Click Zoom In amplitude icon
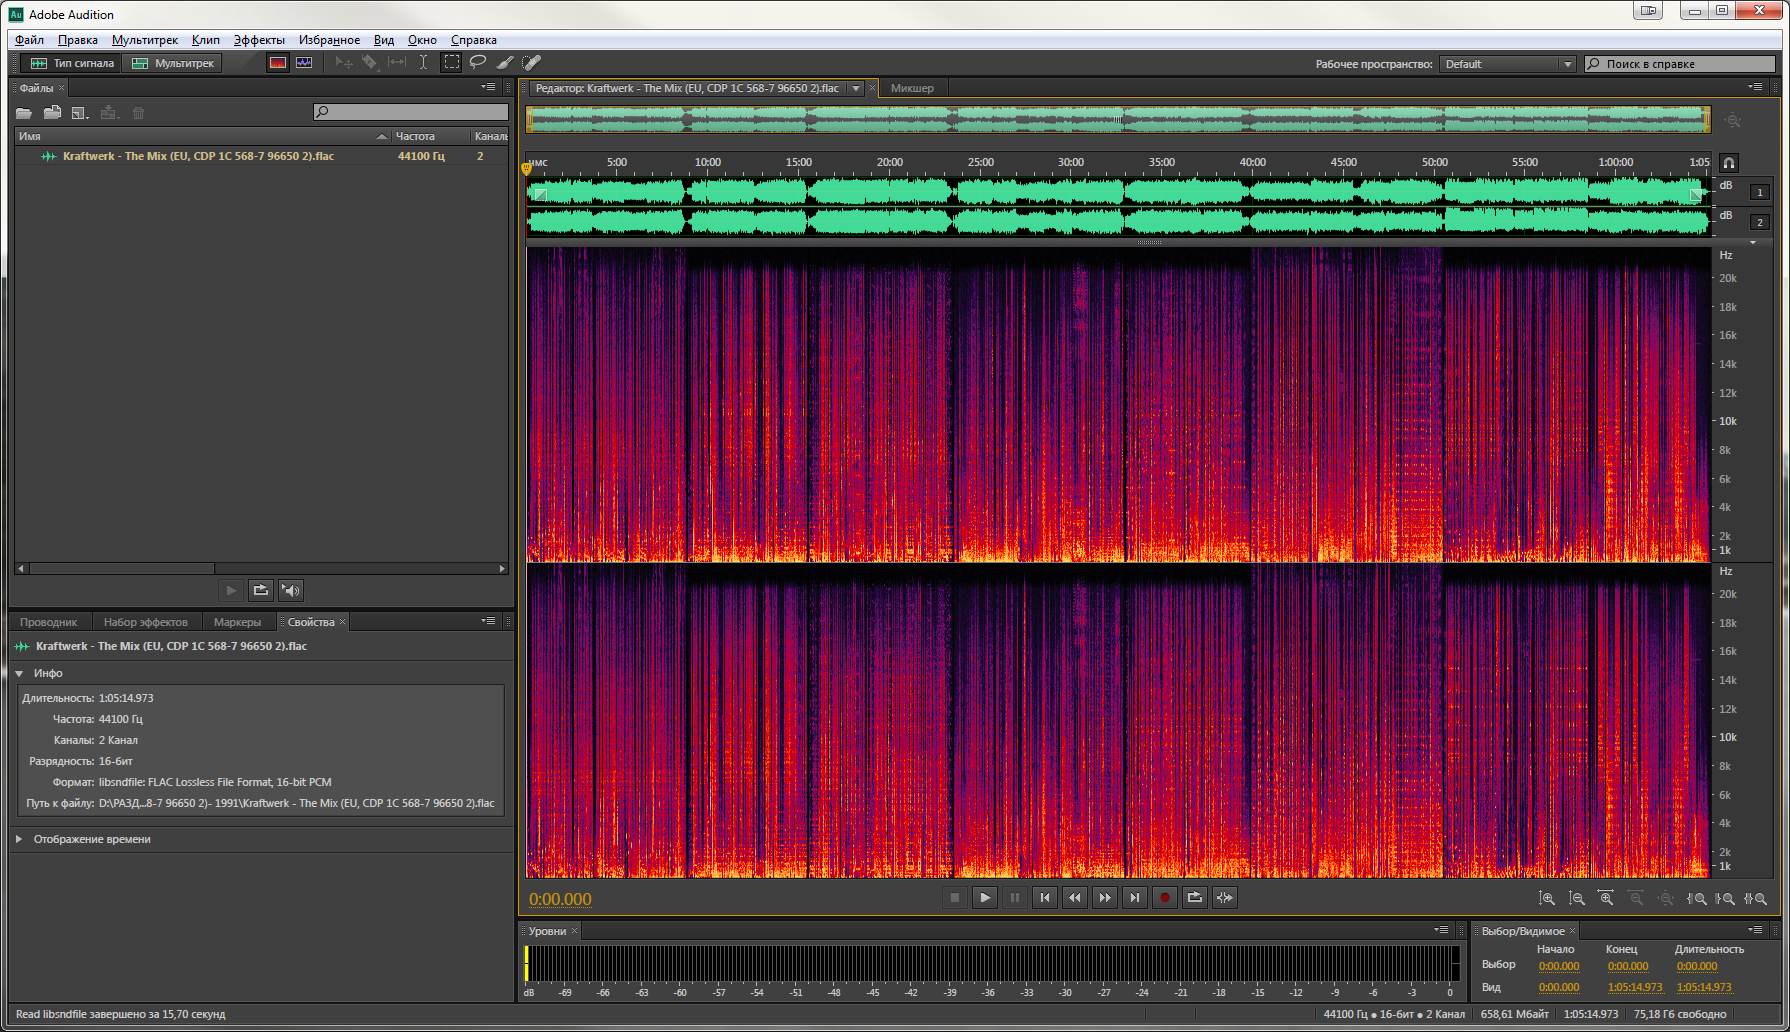Screen dimensions: 1790x1032 (x=1547, y=899)
